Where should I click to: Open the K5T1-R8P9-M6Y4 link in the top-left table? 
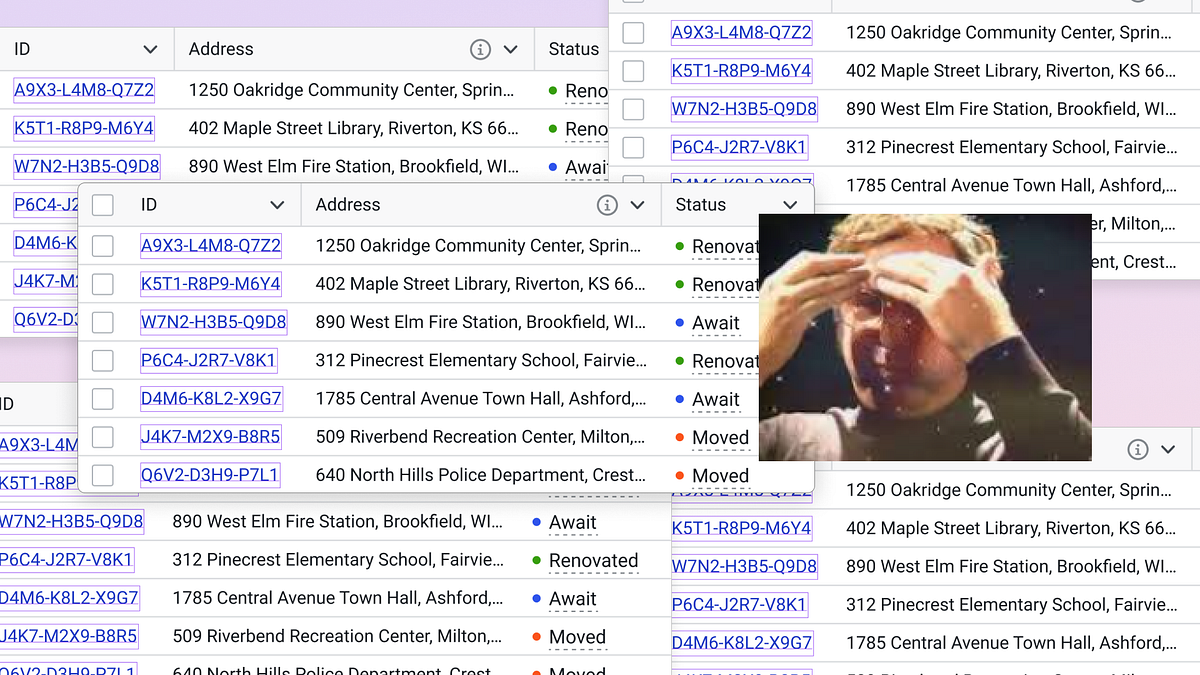(84, 128)
